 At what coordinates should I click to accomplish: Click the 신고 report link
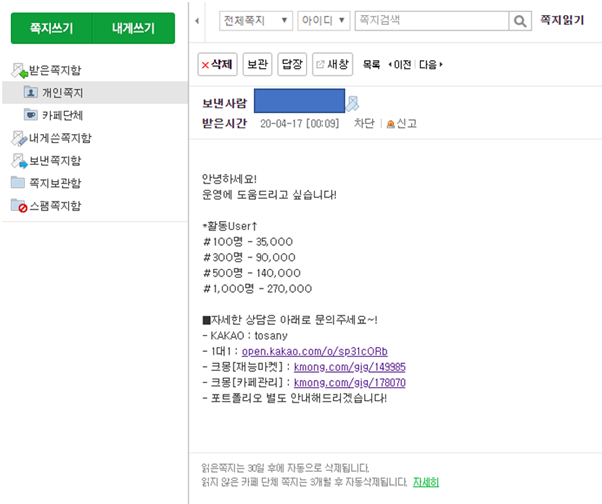point(407,123)
